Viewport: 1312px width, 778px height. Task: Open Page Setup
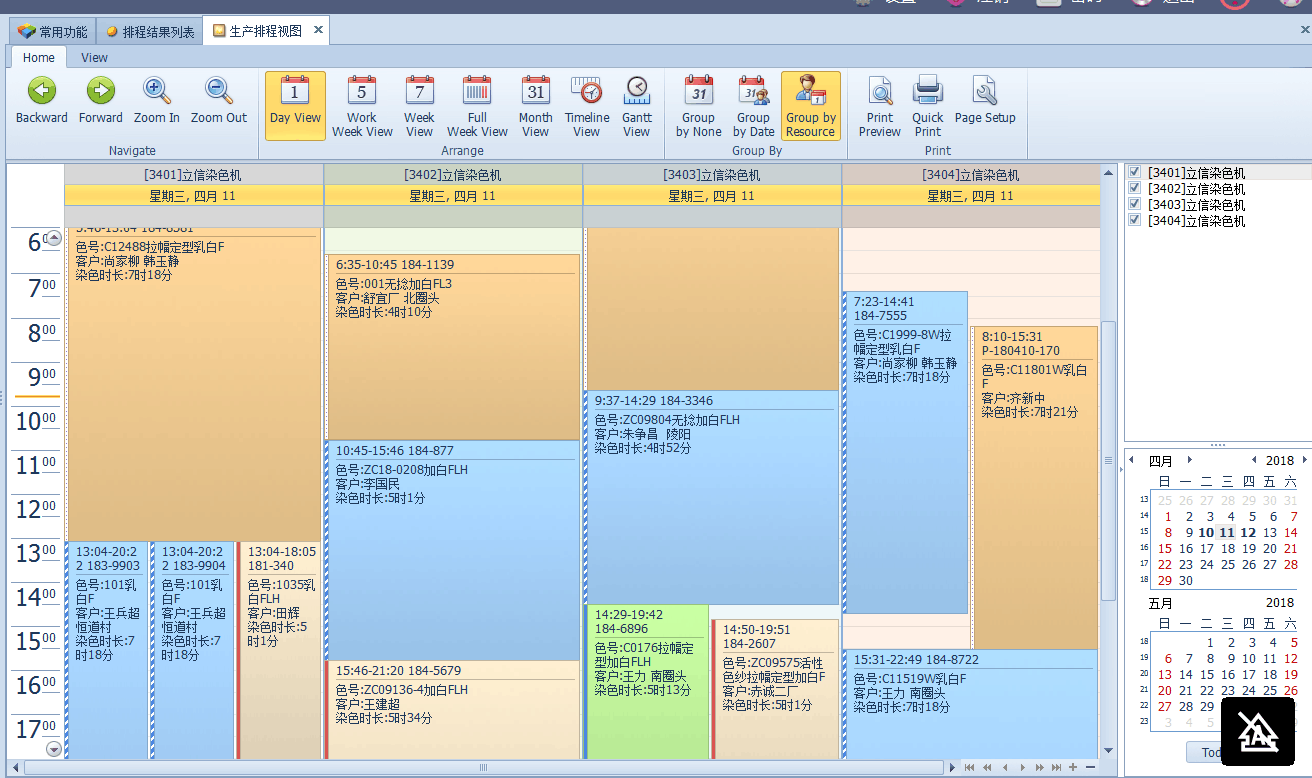pos(985,102)
